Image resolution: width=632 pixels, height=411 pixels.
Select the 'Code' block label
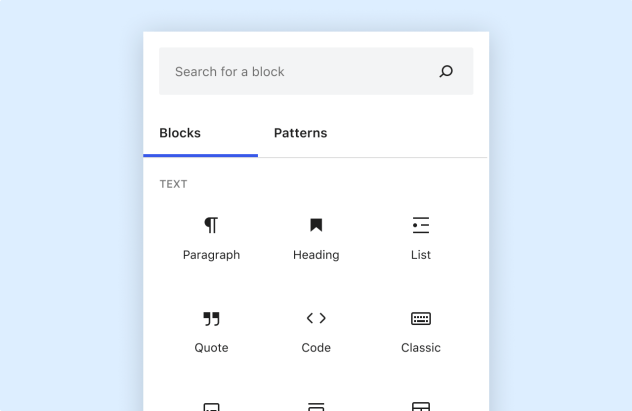(x=316, y=348)
